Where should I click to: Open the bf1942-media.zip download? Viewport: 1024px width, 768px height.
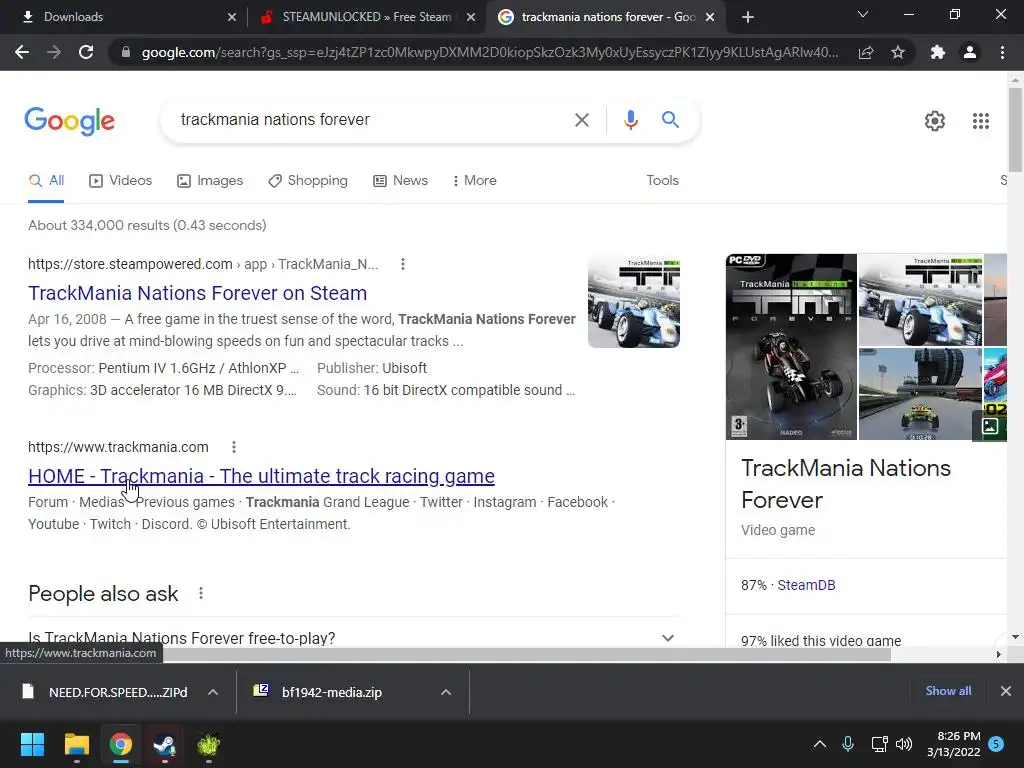332,692
